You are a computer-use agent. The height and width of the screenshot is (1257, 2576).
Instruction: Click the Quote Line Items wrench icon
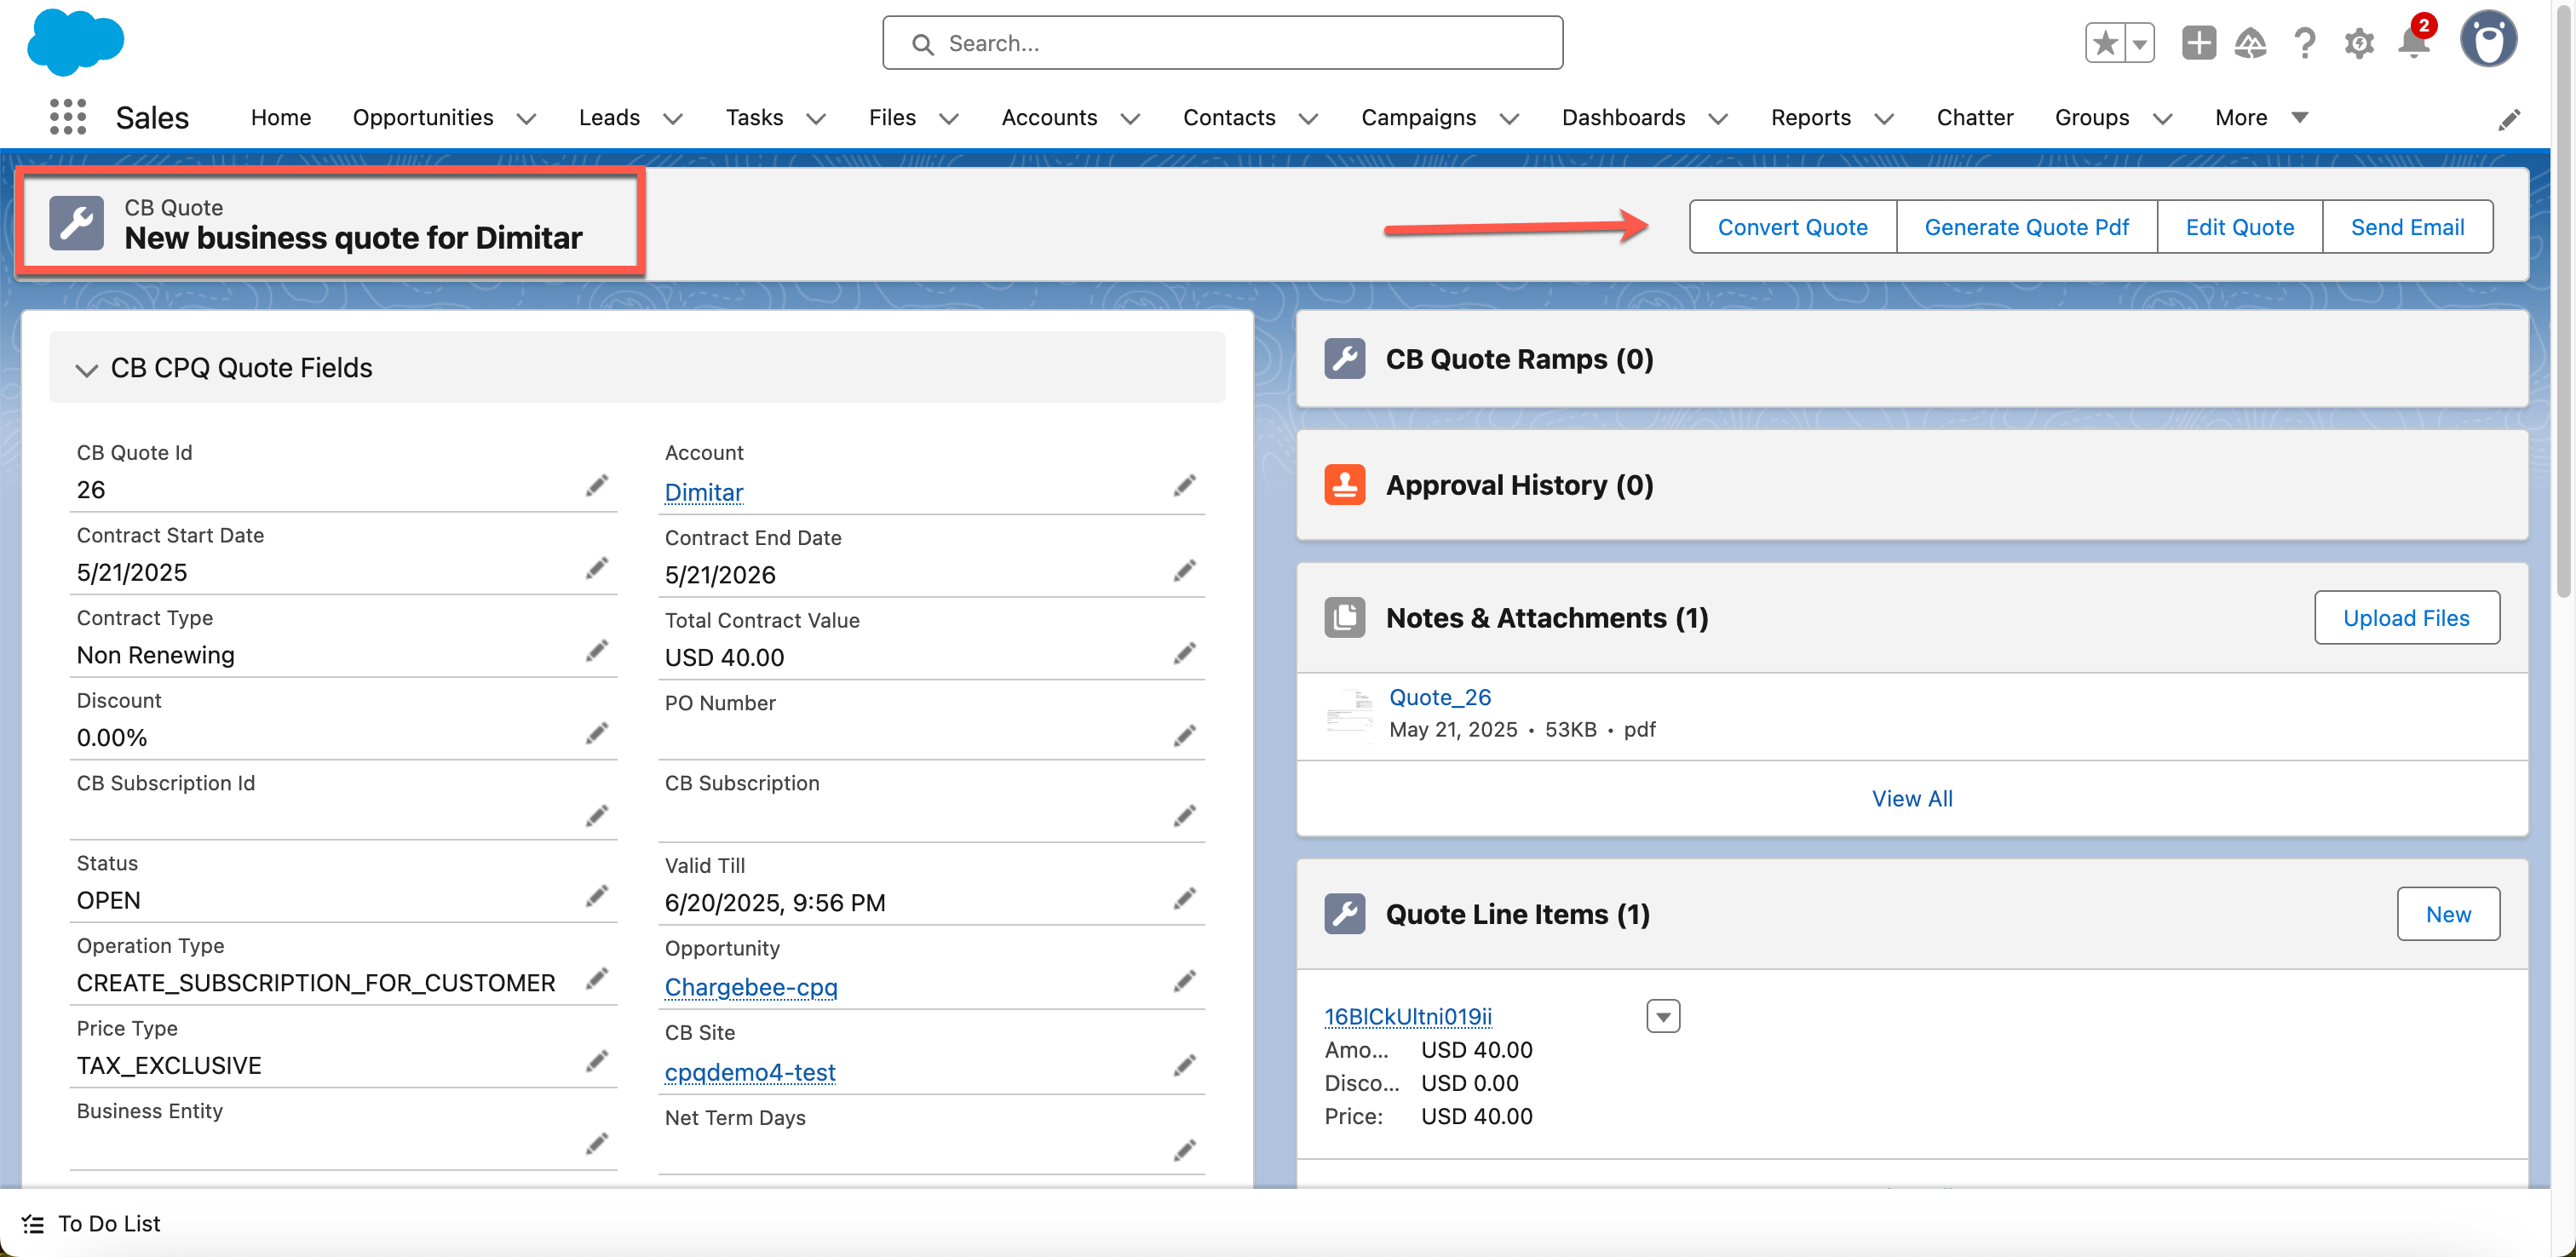pos(1344,913)
